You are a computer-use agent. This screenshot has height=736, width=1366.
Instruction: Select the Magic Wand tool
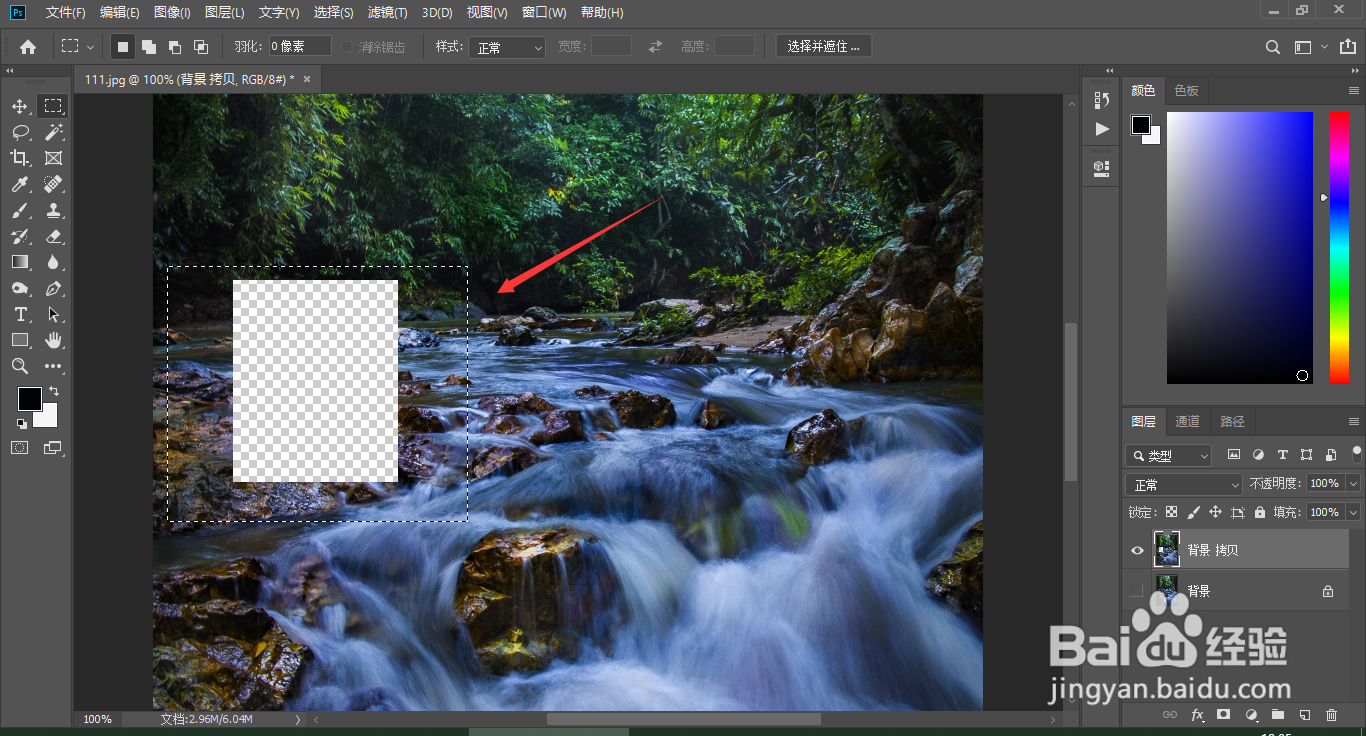click(x=54, y=132)
